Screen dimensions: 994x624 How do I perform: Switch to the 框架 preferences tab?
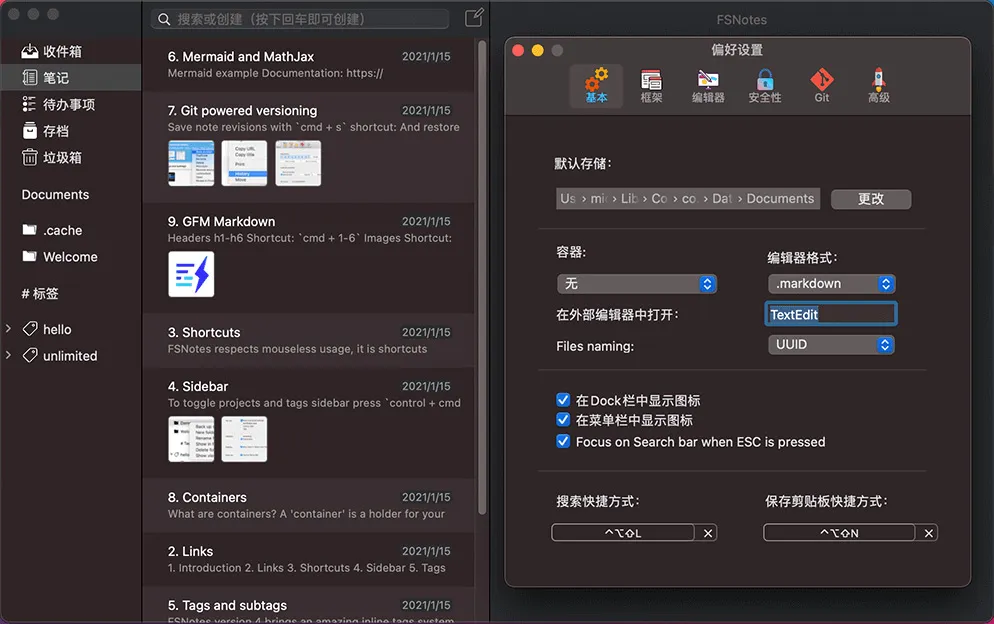point(651,86)
